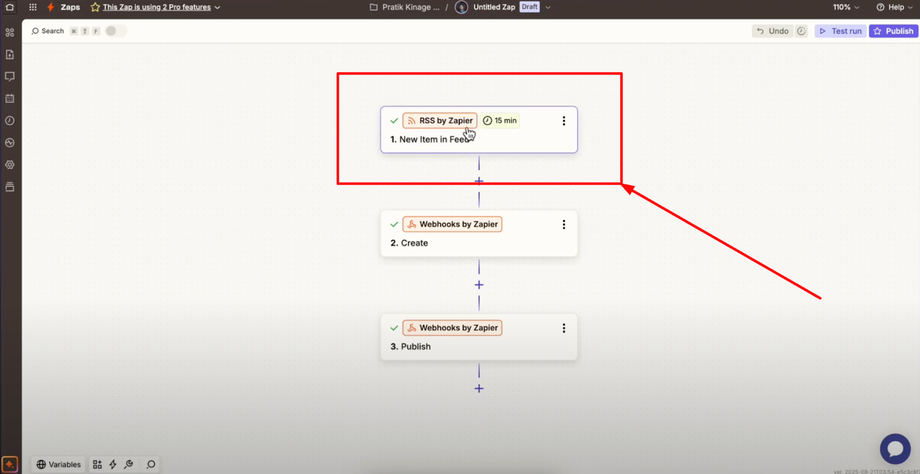Click the Help question mark icon
The width and height of the screenshot is (920, 474).
[x=880, y=8]
